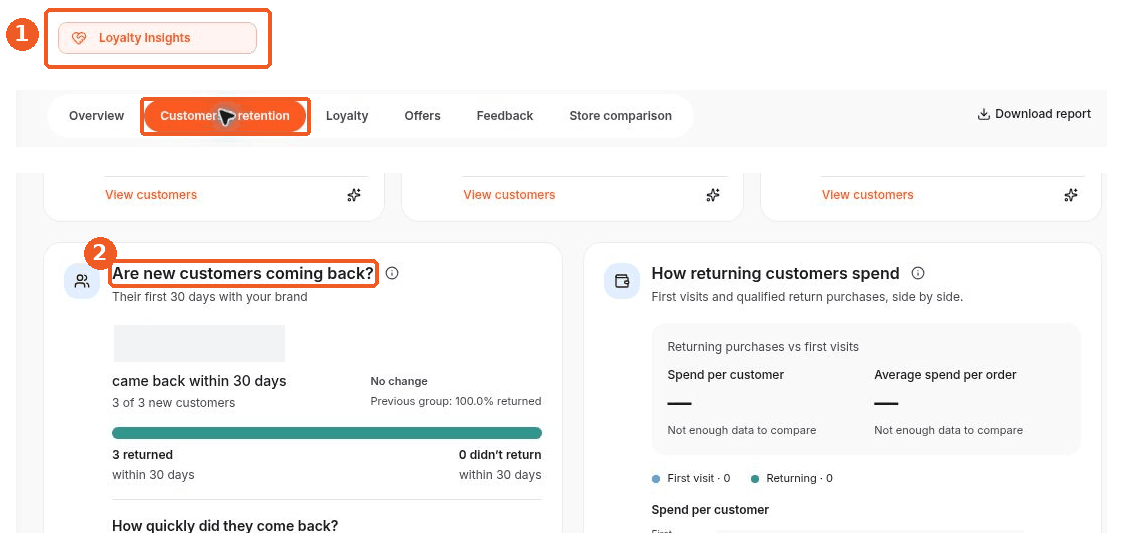Open View customers in middle card

coord(509,195)
